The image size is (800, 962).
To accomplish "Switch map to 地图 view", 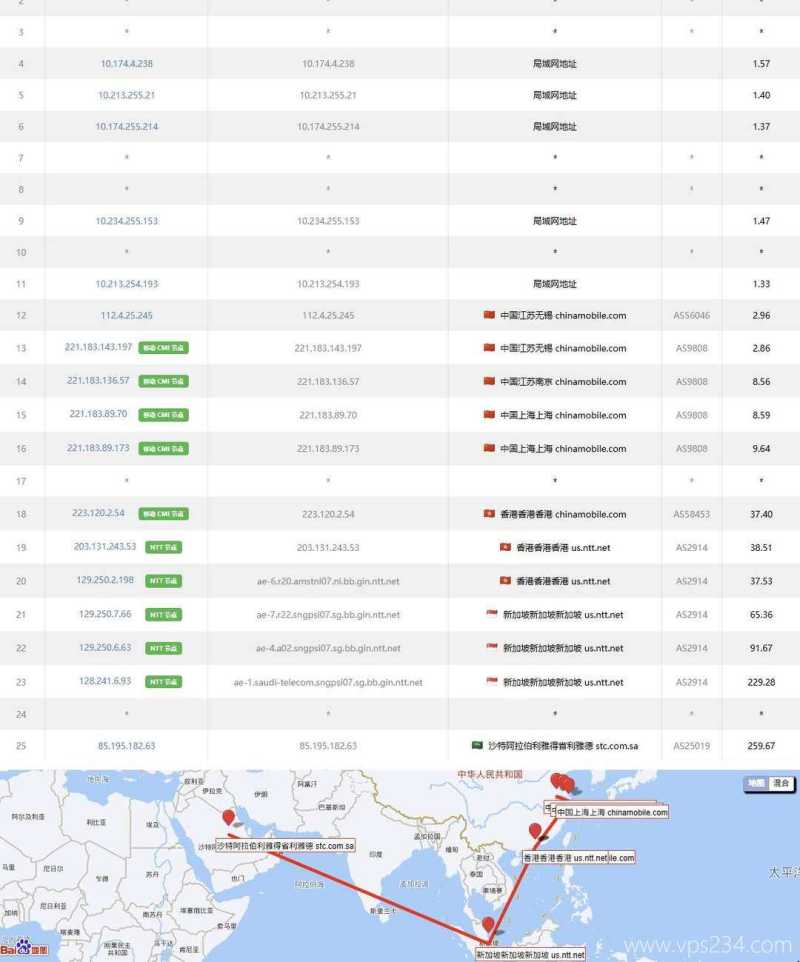I will point(755,783).
